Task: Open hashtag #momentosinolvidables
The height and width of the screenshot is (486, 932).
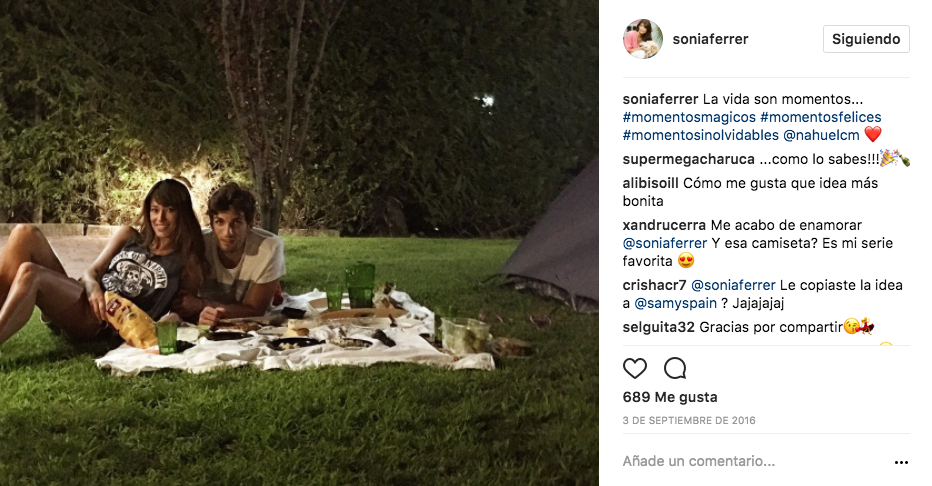Action: [700, 135]
